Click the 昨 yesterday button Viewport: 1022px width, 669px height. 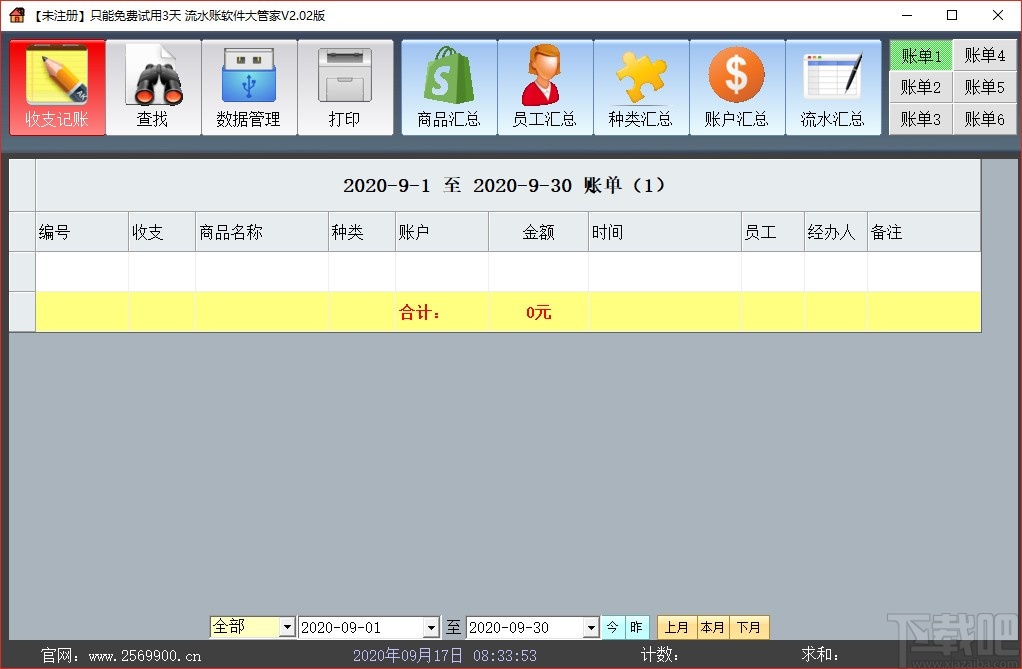(637, 627)
